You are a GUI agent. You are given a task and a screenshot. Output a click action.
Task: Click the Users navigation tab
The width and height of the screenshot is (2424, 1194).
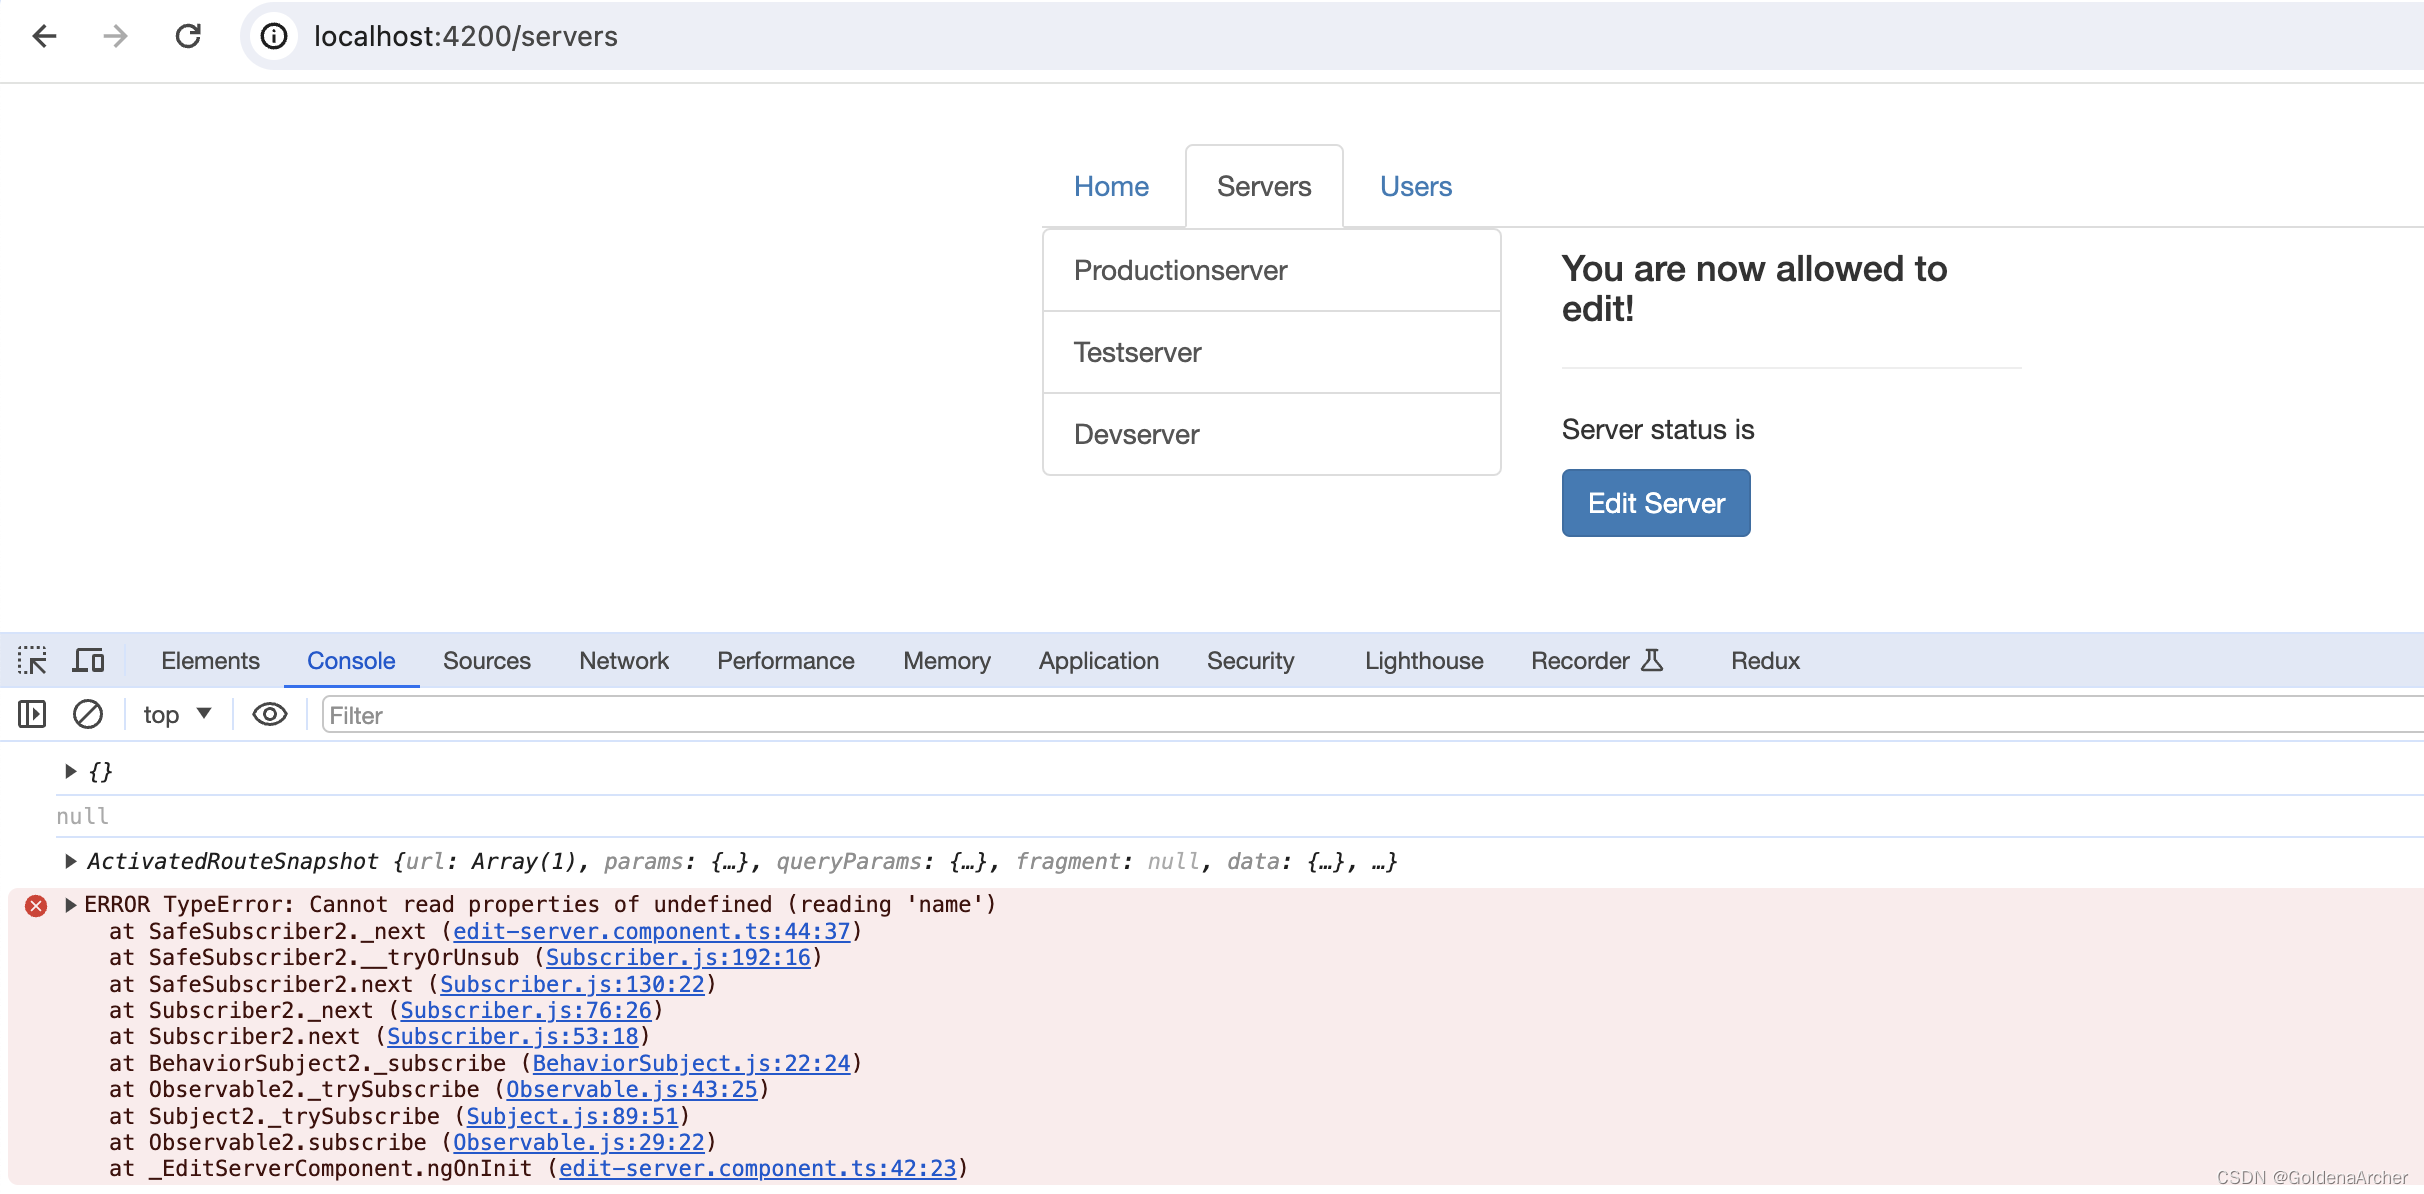point(1415,186)
